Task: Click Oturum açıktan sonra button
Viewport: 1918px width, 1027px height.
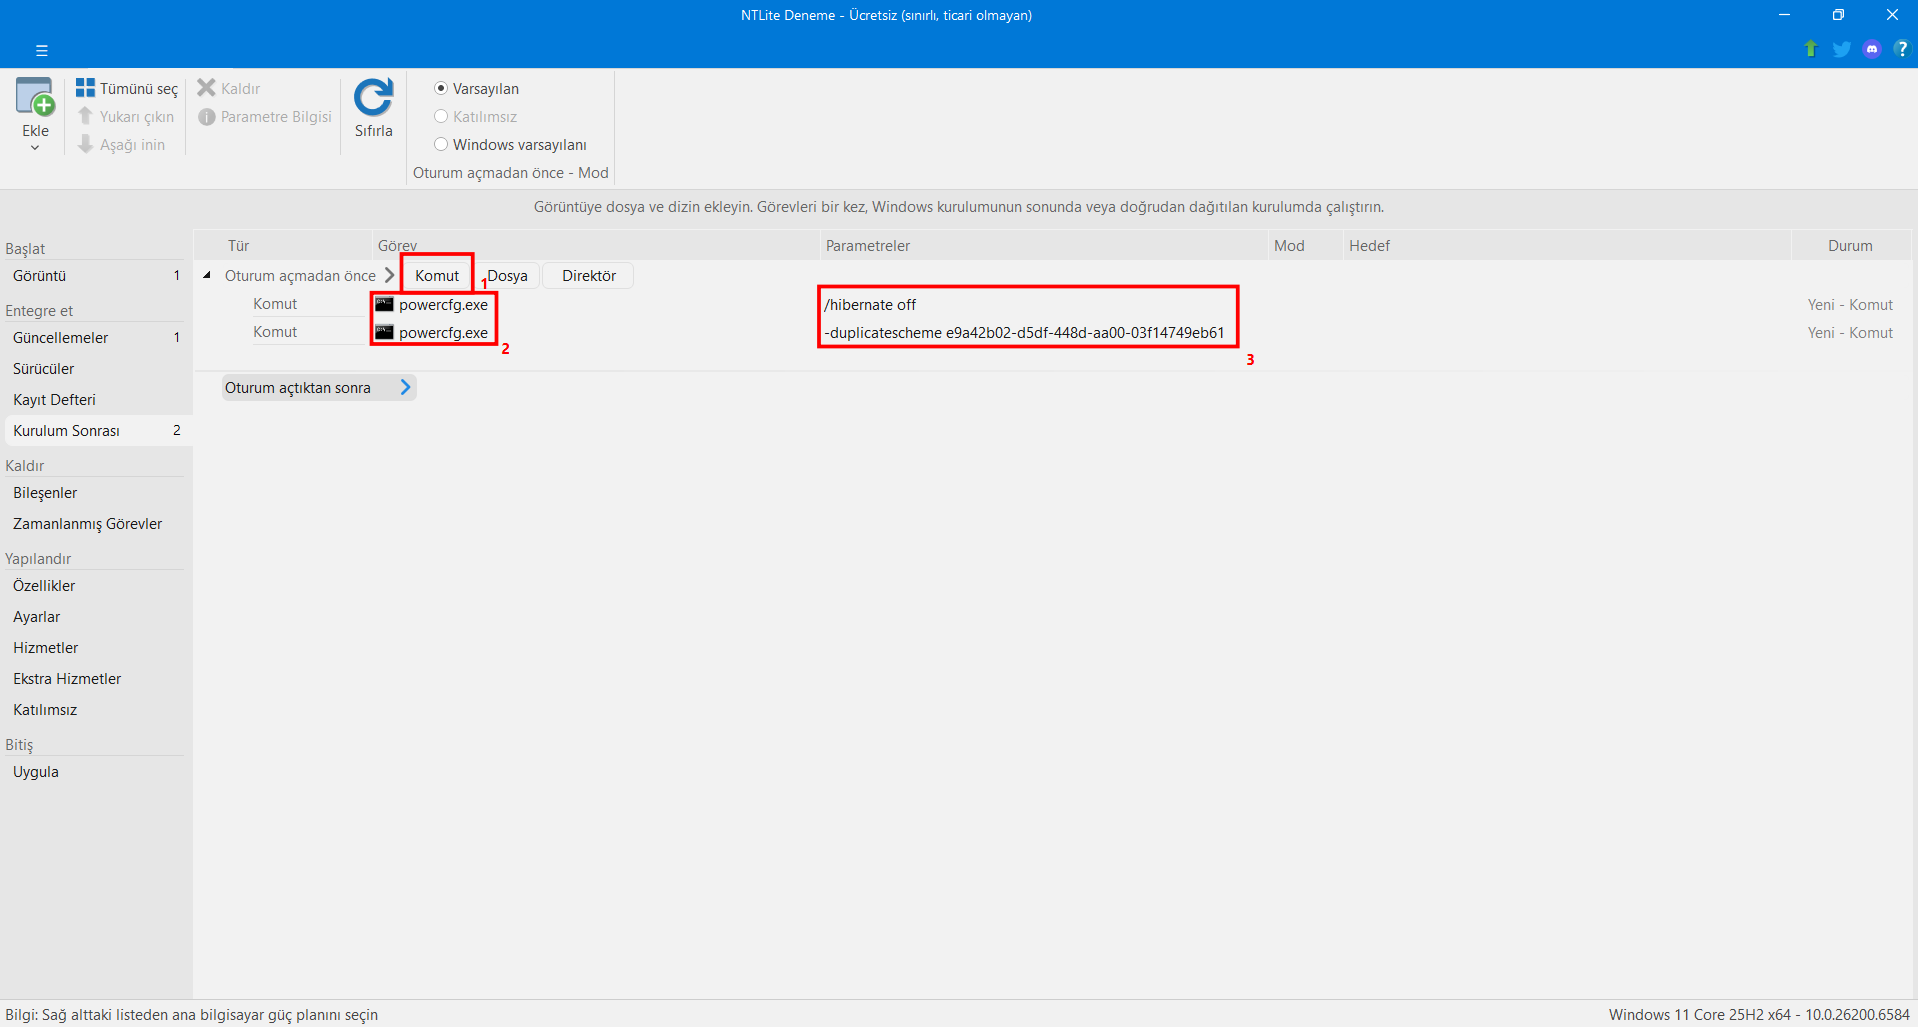Action: coord(319,387)
